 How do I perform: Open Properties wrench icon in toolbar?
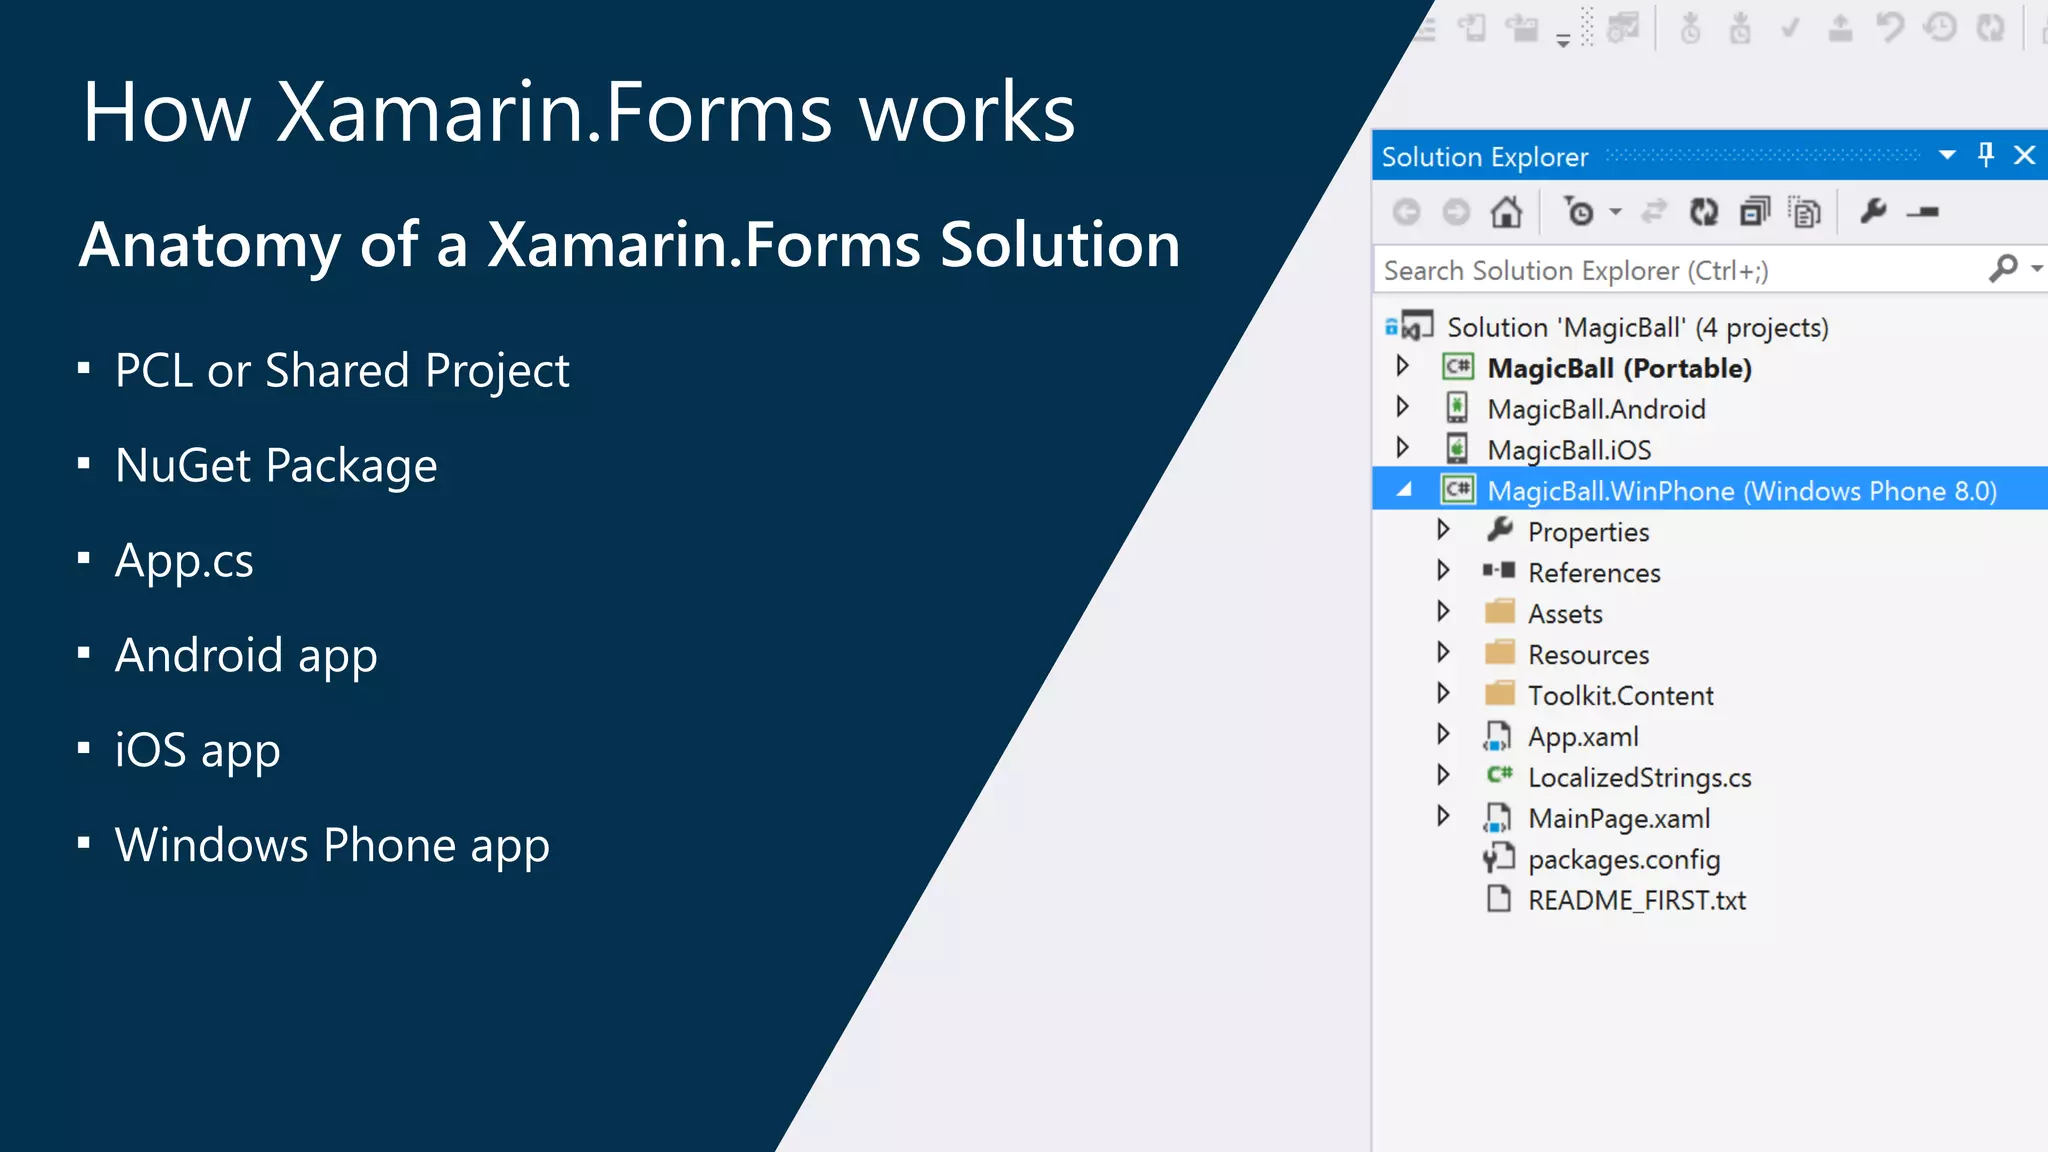pos(1873,211)
